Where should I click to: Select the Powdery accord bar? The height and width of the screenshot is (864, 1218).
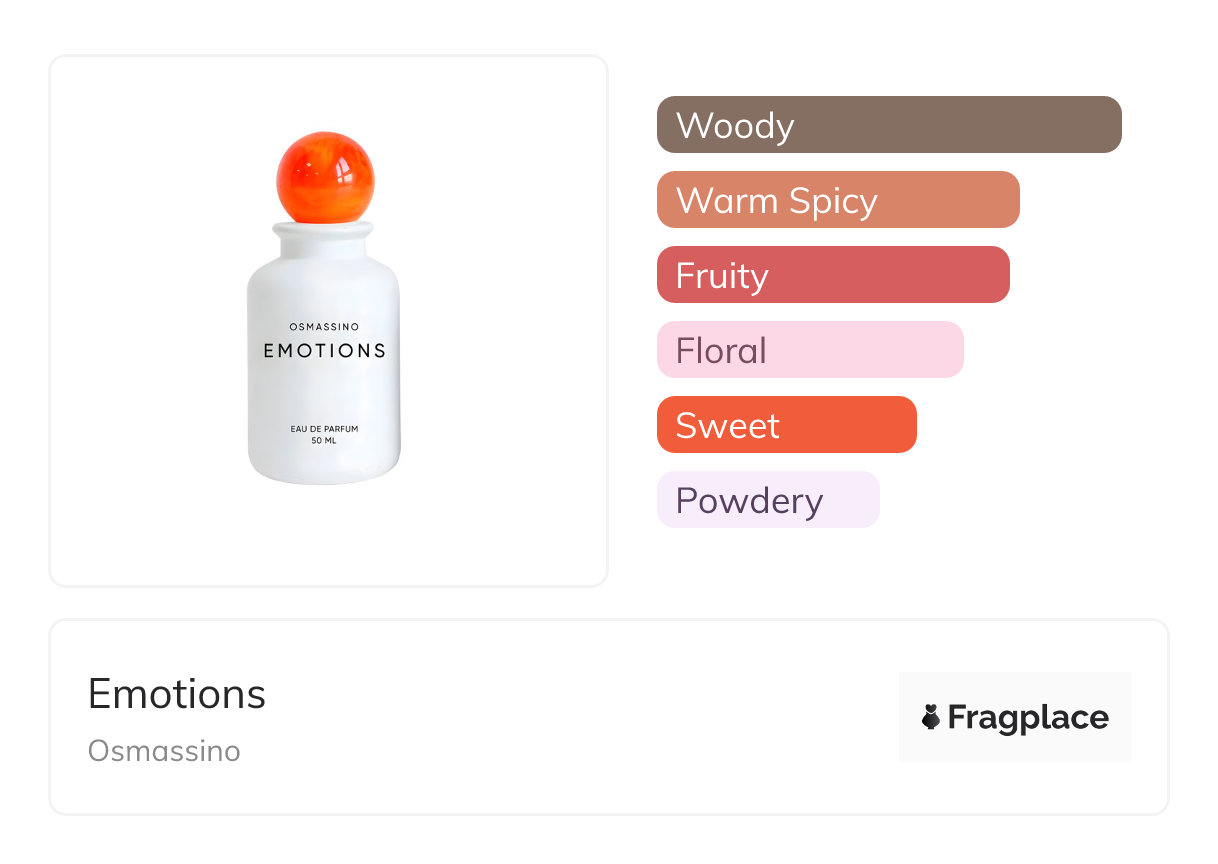(767, 500)
